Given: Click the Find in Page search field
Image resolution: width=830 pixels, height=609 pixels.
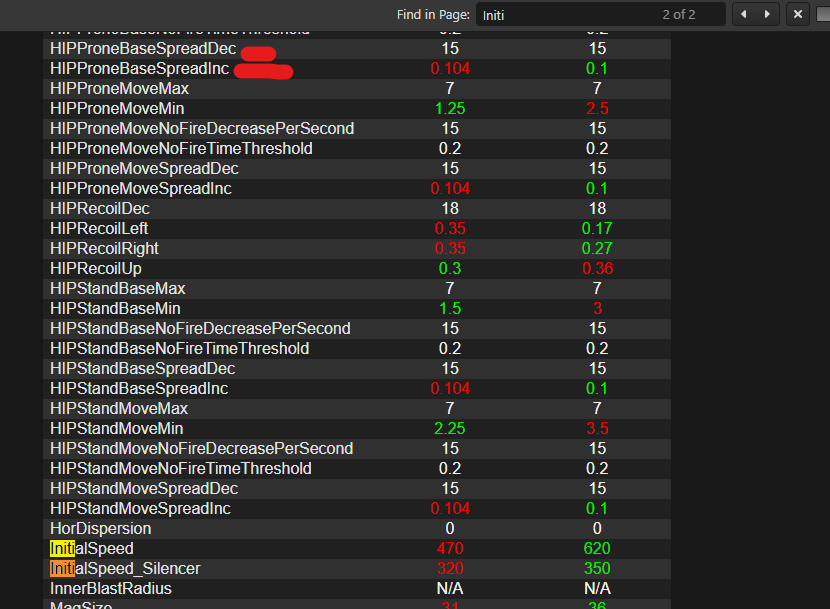Looking at the screenshot, I should coord(601,14).
